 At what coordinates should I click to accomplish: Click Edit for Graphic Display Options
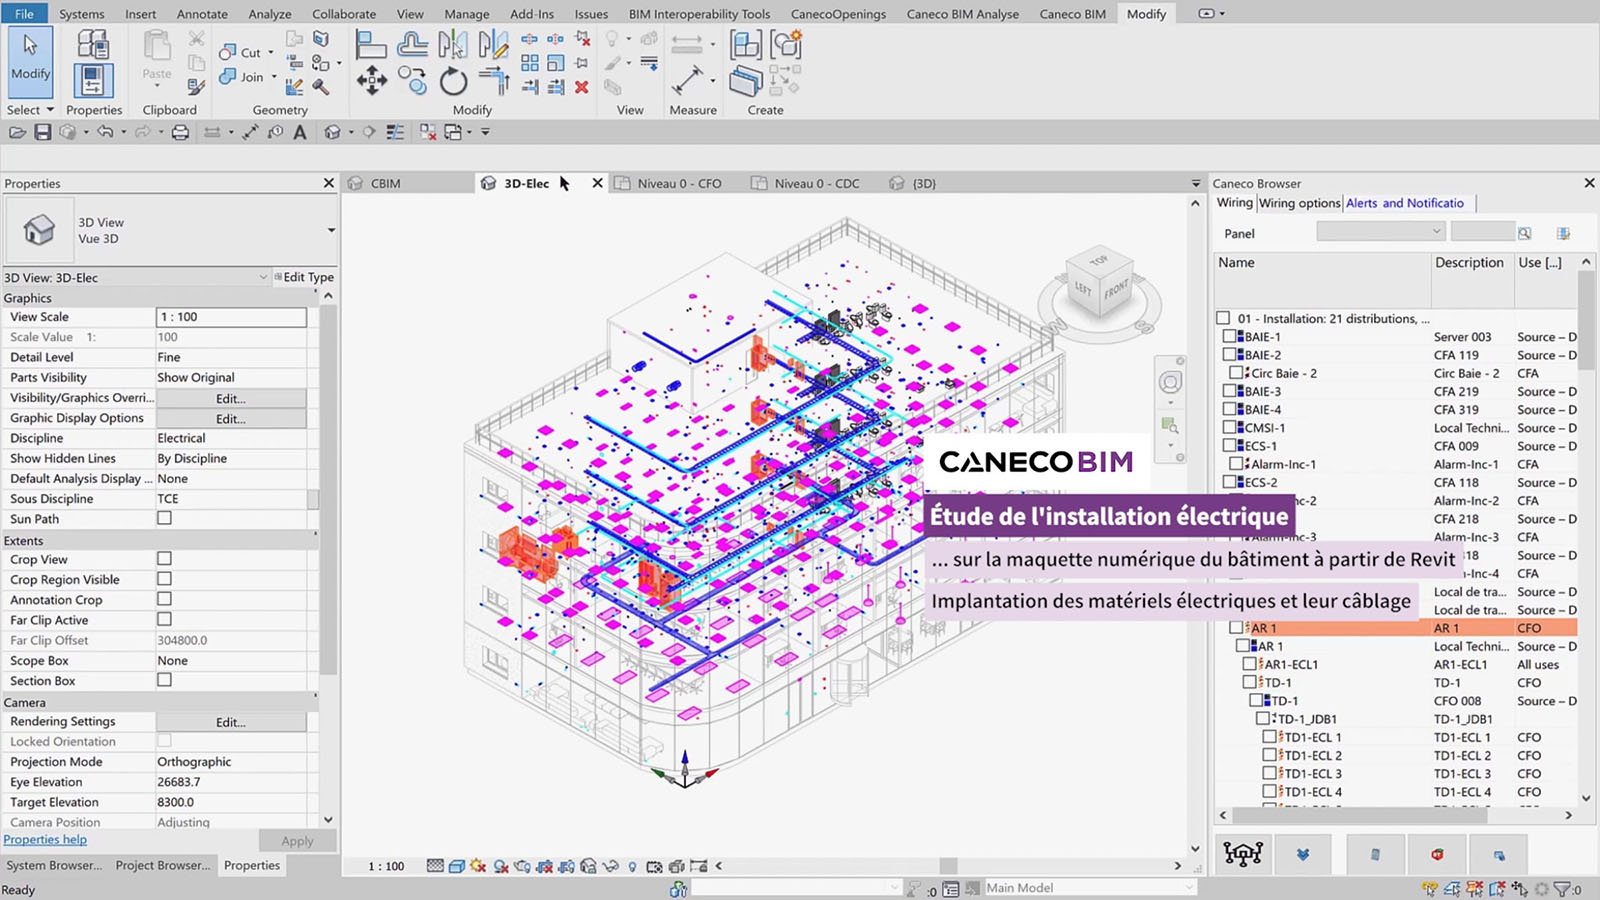pos(231,418)
